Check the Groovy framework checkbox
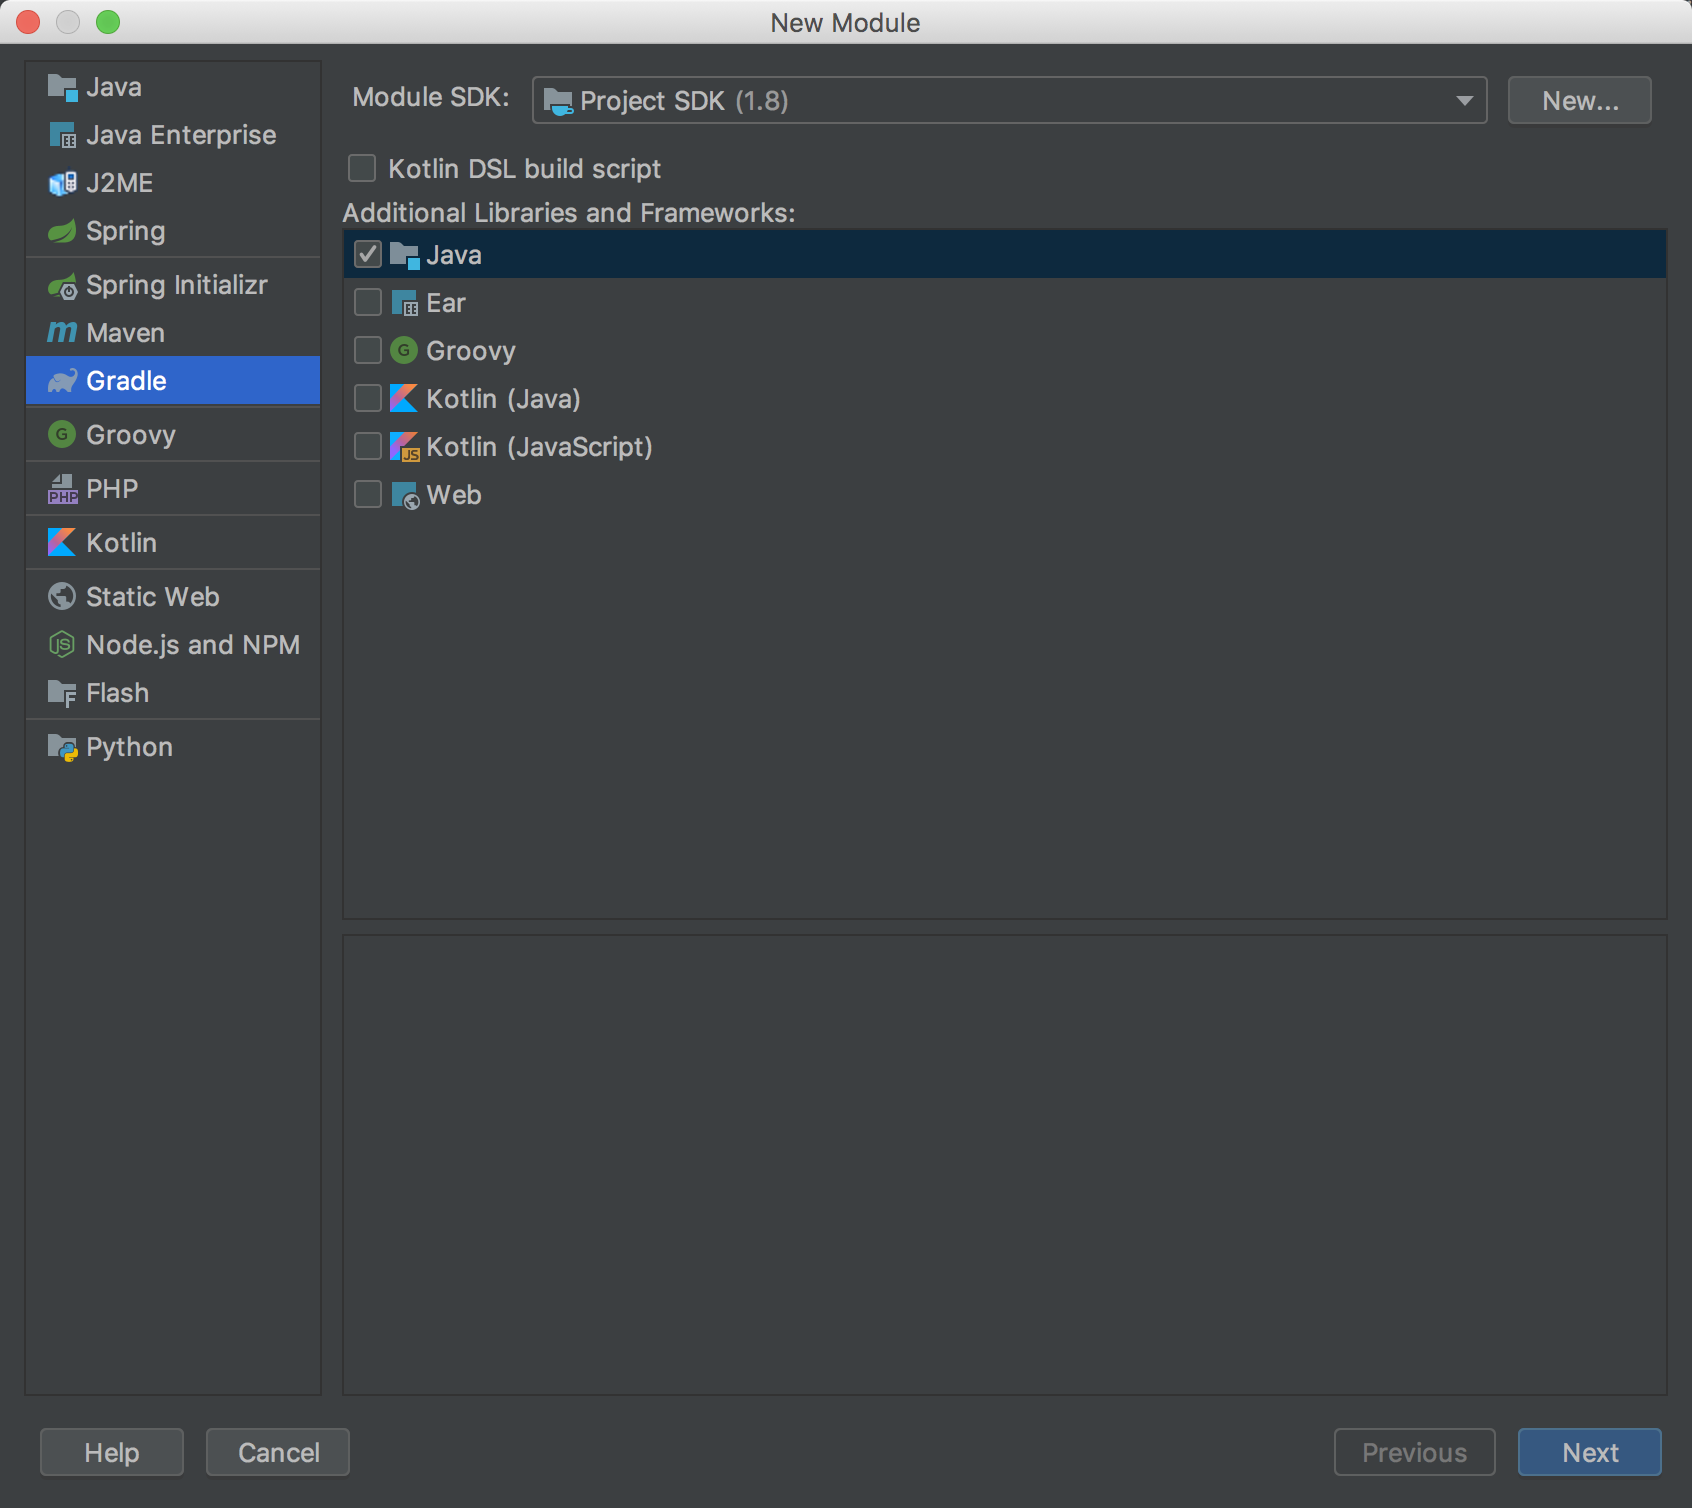Screen dimensions: 1692x1508 (x=368, y=350)
